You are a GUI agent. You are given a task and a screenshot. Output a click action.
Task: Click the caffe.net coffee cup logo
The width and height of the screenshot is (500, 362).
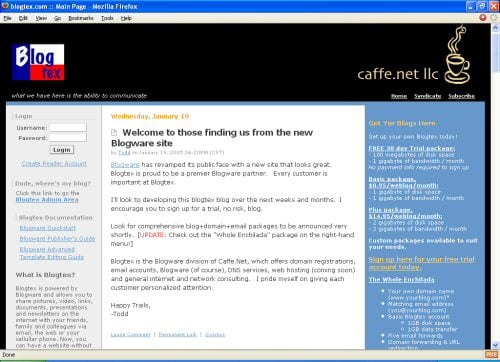[x=458, y=55]
